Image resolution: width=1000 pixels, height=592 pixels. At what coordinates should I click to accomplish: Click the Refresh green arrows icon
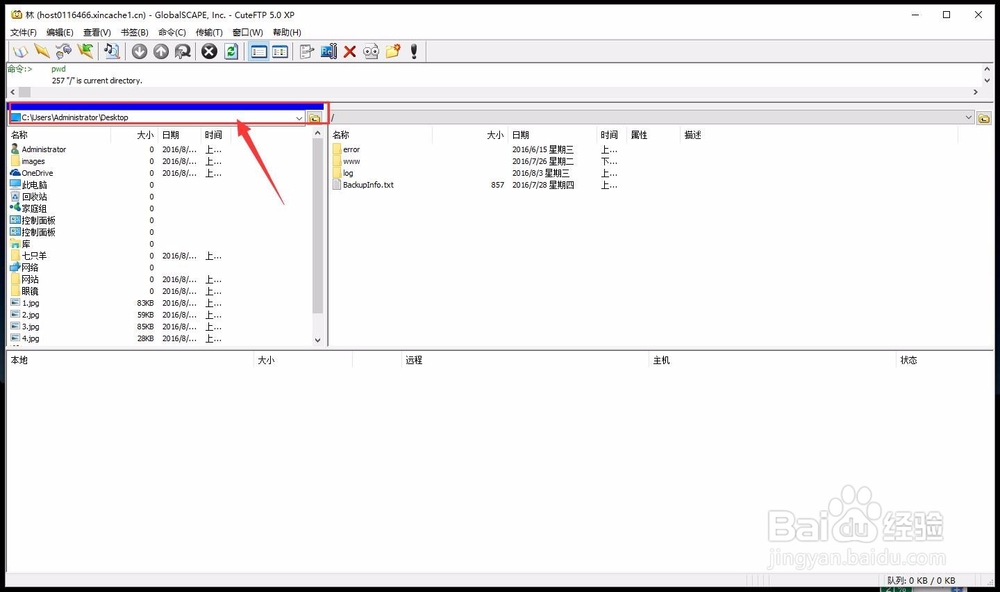click(231, 52)
